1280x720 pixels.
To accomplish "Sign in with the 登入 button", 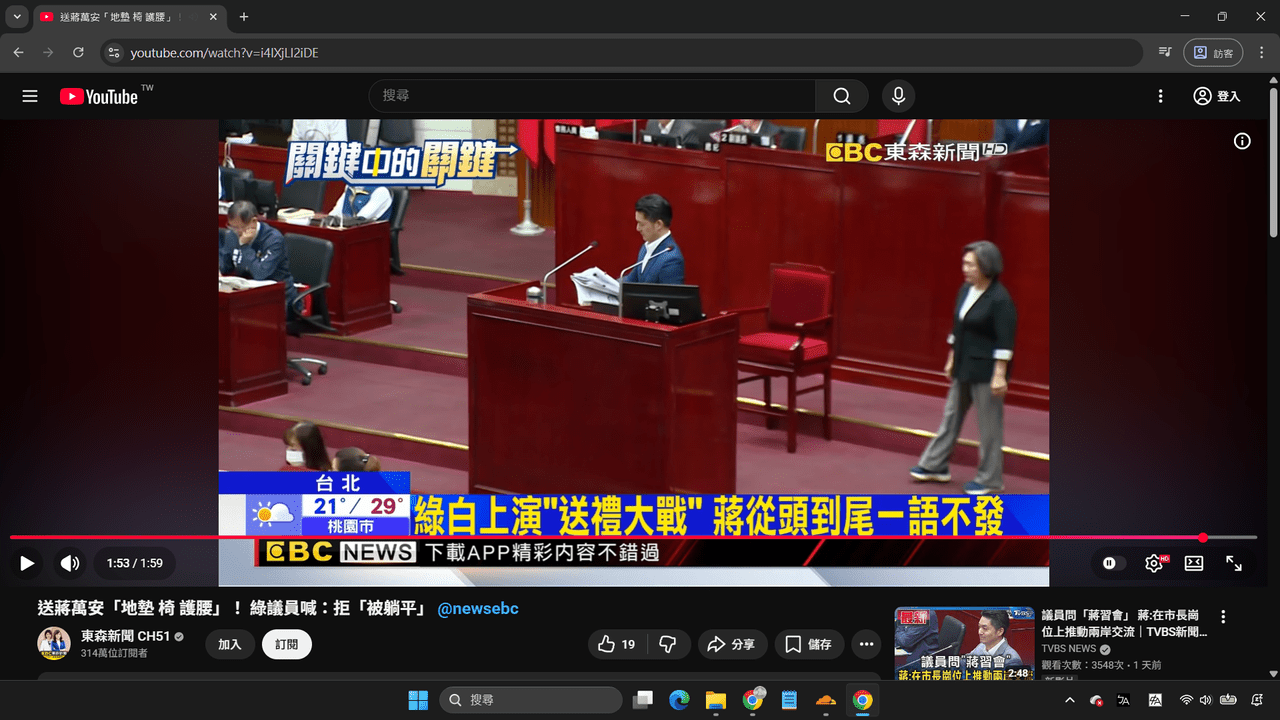I will [x=1217, y=96].
